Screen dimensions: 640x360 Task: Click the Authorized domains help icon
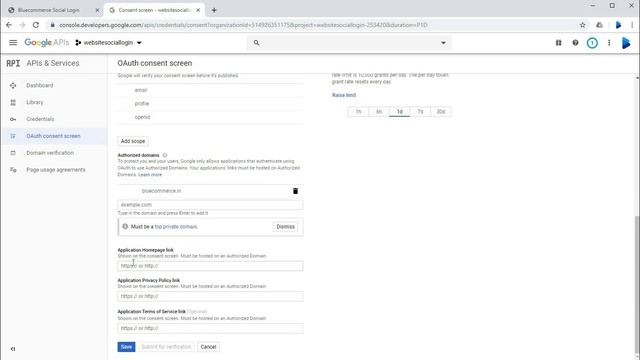(165, 155)
